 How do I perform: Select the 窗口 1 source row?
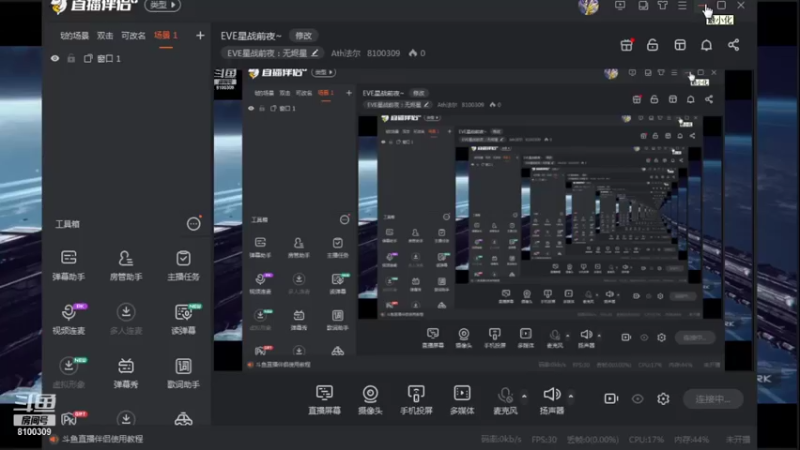pyautogui.click(x=128, y=59)
